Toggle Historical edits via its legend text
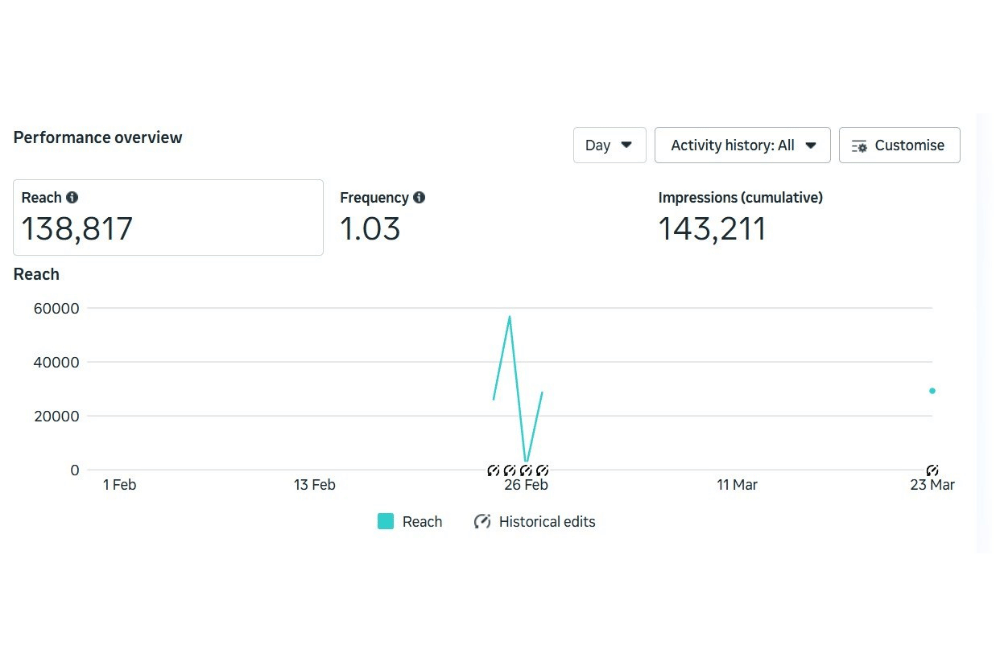This screenshot has height=667, width=1000. coord(547,521)
